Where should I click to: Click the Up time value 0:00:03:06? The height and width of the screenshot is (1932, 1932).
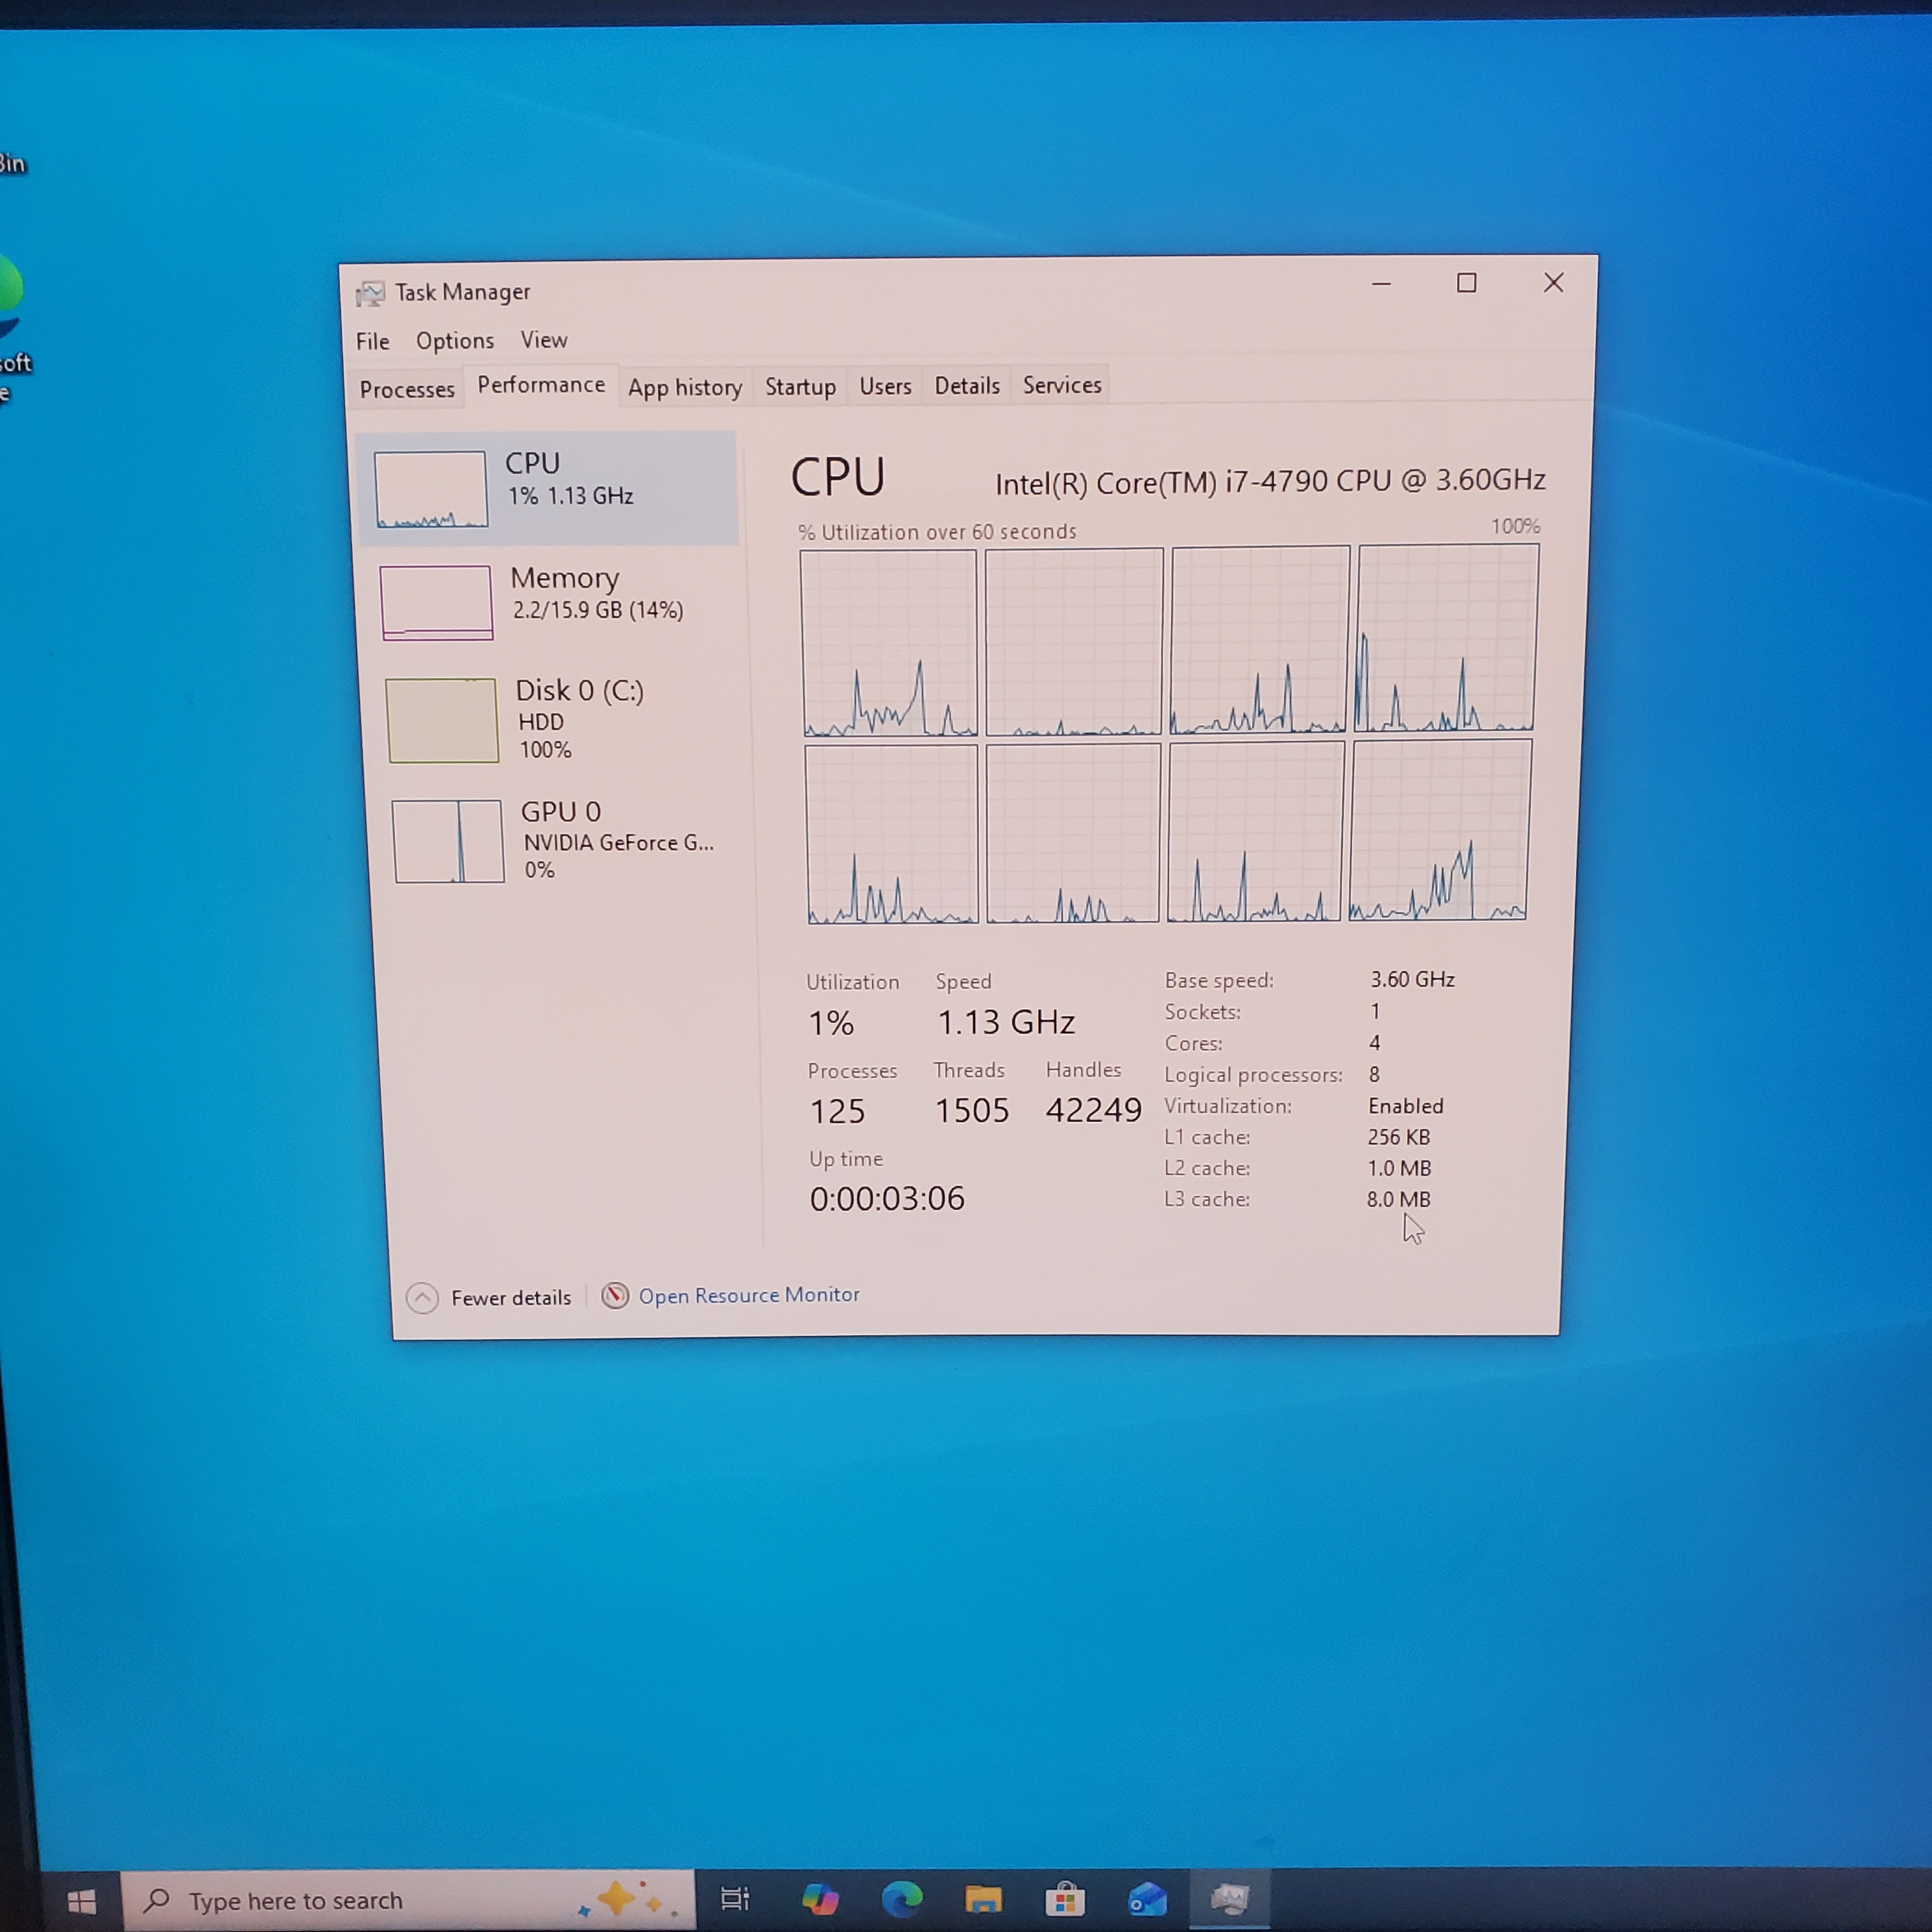tap(887, 1199)
